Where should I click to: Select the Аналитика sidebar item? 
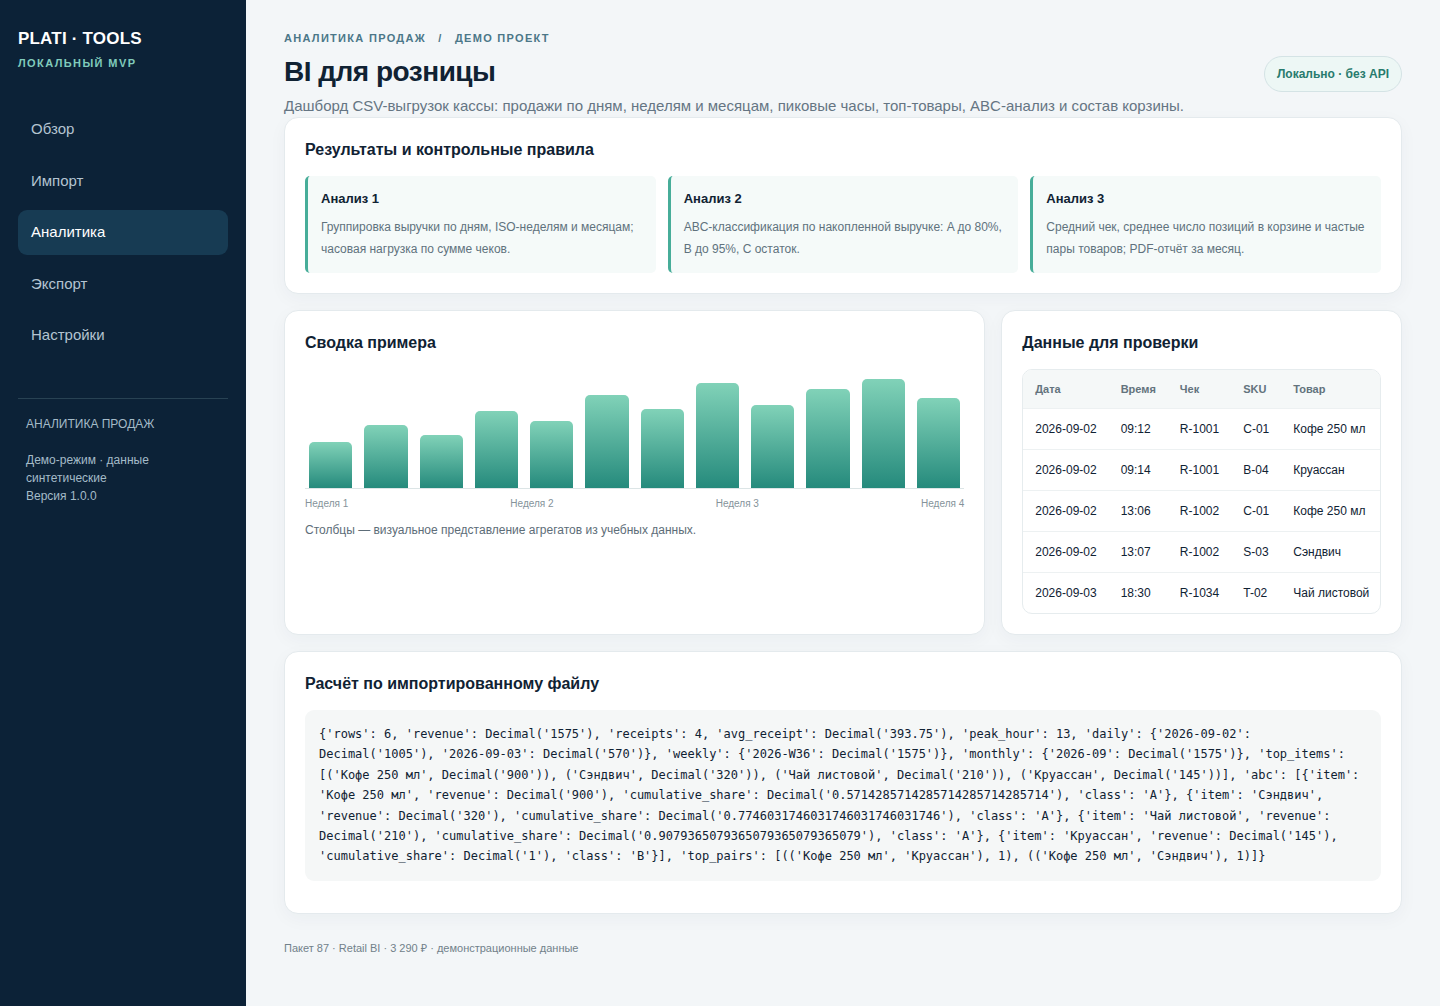point(123,232)
